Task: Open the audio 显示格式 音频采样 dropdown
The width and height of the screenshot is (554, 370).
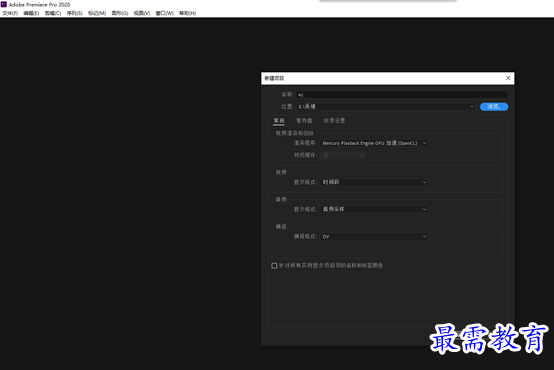Action: [374, 209]
